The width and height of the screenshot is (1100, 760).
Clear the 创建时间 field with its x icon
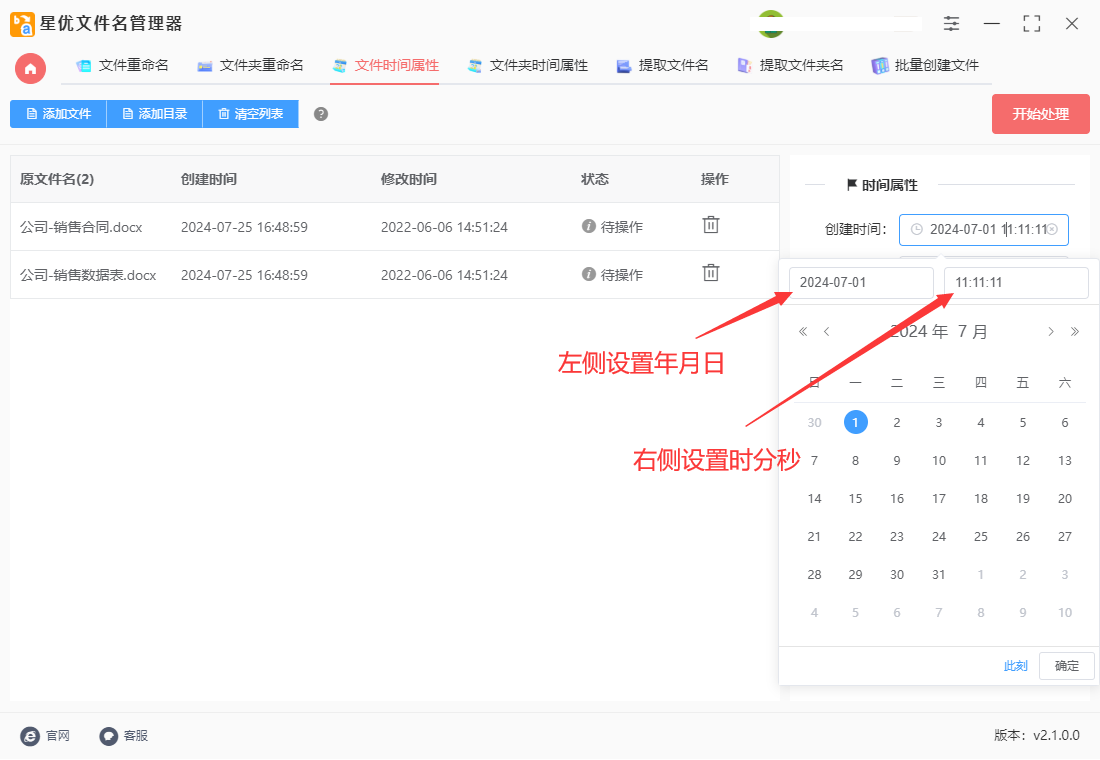1052,229
